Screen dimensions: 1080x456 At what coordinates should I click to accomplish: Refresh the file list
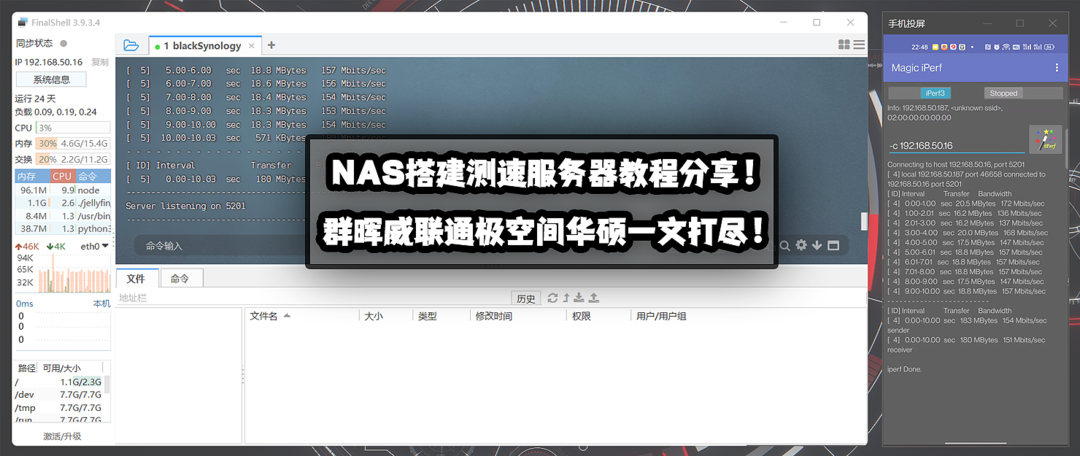pyautogui.click(x=552, y=298)
